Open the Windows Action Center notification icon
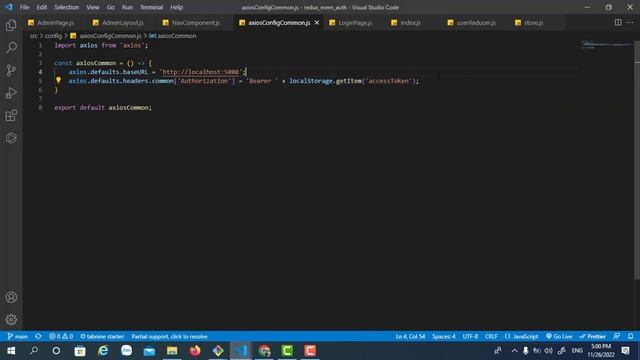This screenshot has height=360, width=640. [625, 351]
